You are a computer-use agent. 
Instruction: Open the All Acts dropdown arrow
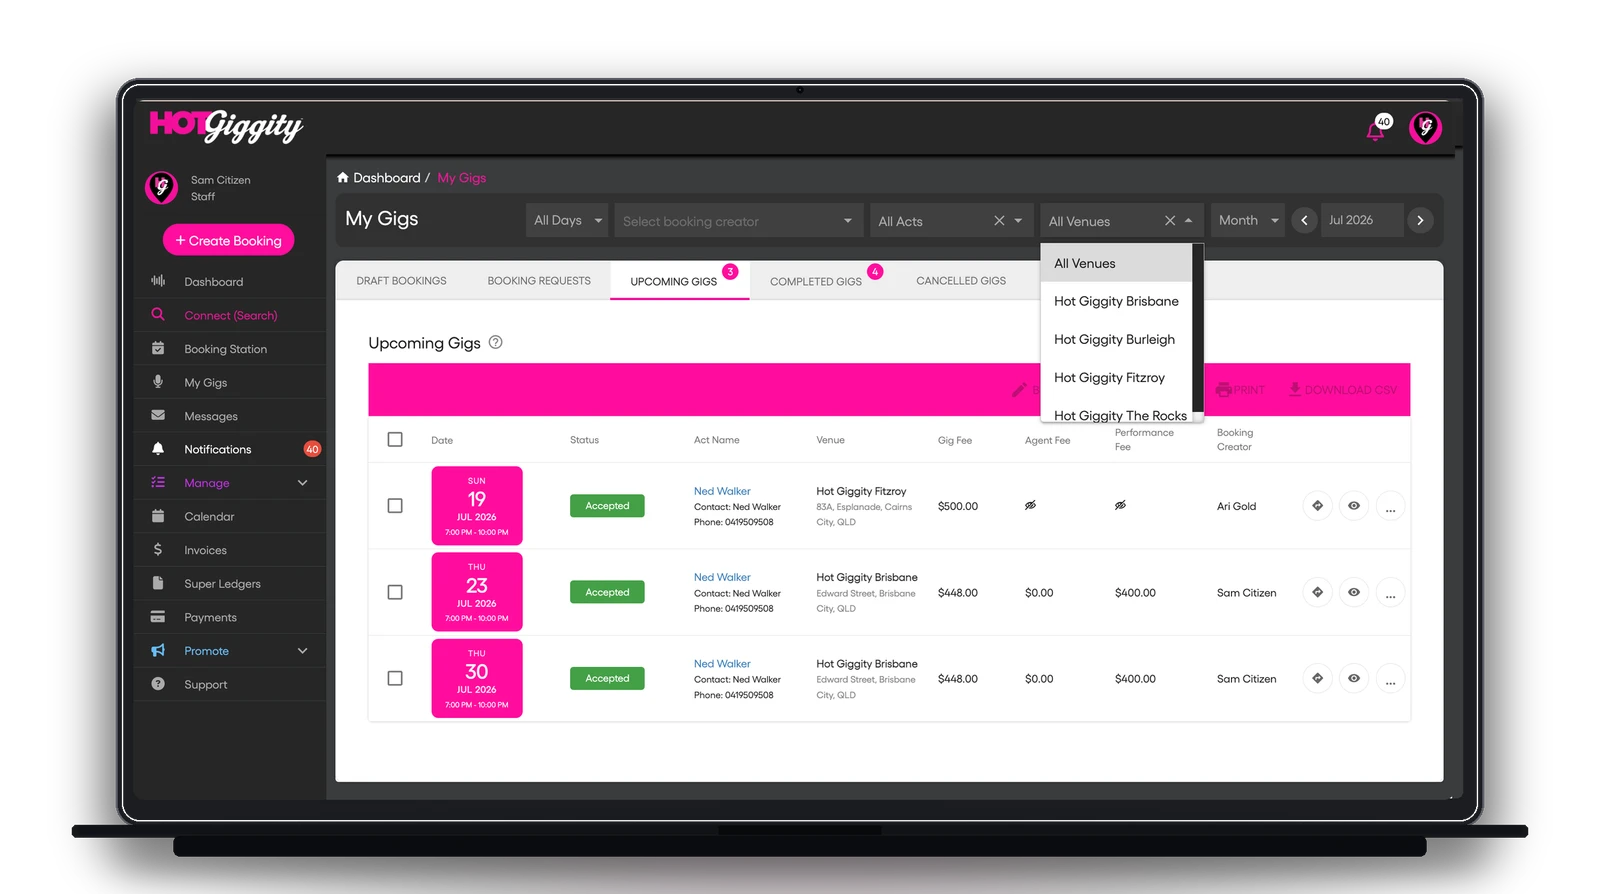click(1018, 221)
